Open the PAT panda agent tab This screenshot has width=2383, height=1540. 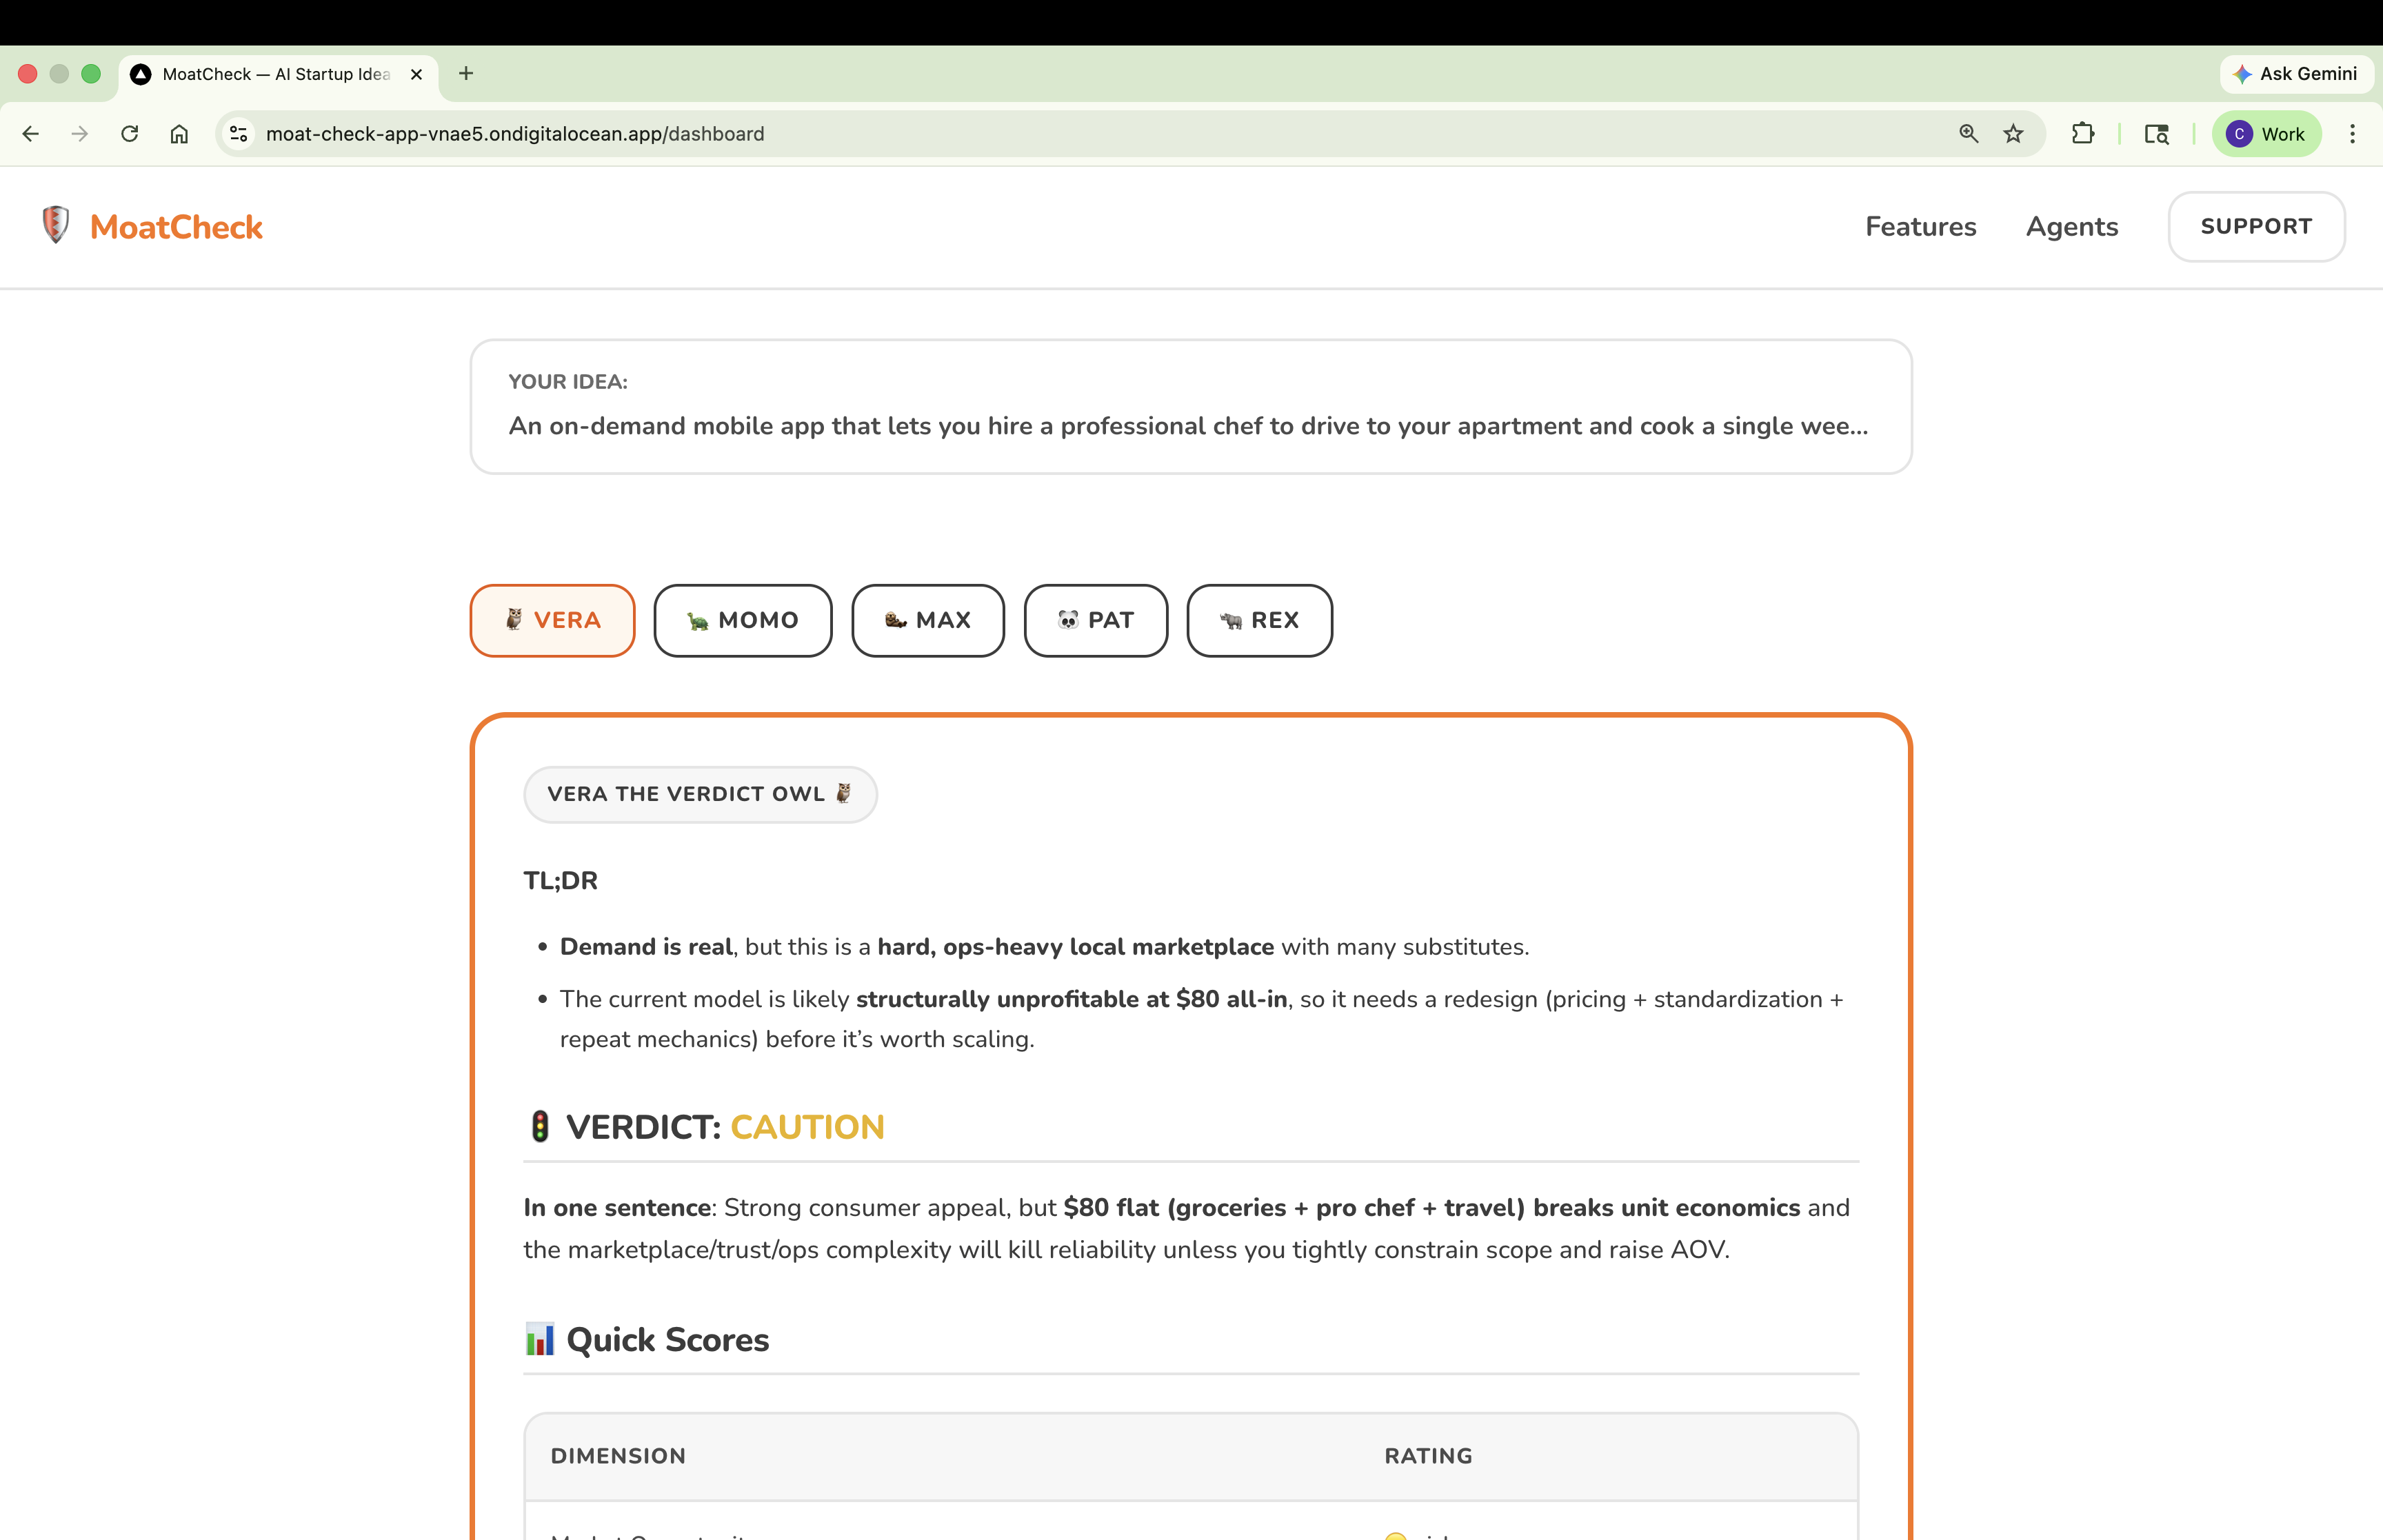[1095, 620]
